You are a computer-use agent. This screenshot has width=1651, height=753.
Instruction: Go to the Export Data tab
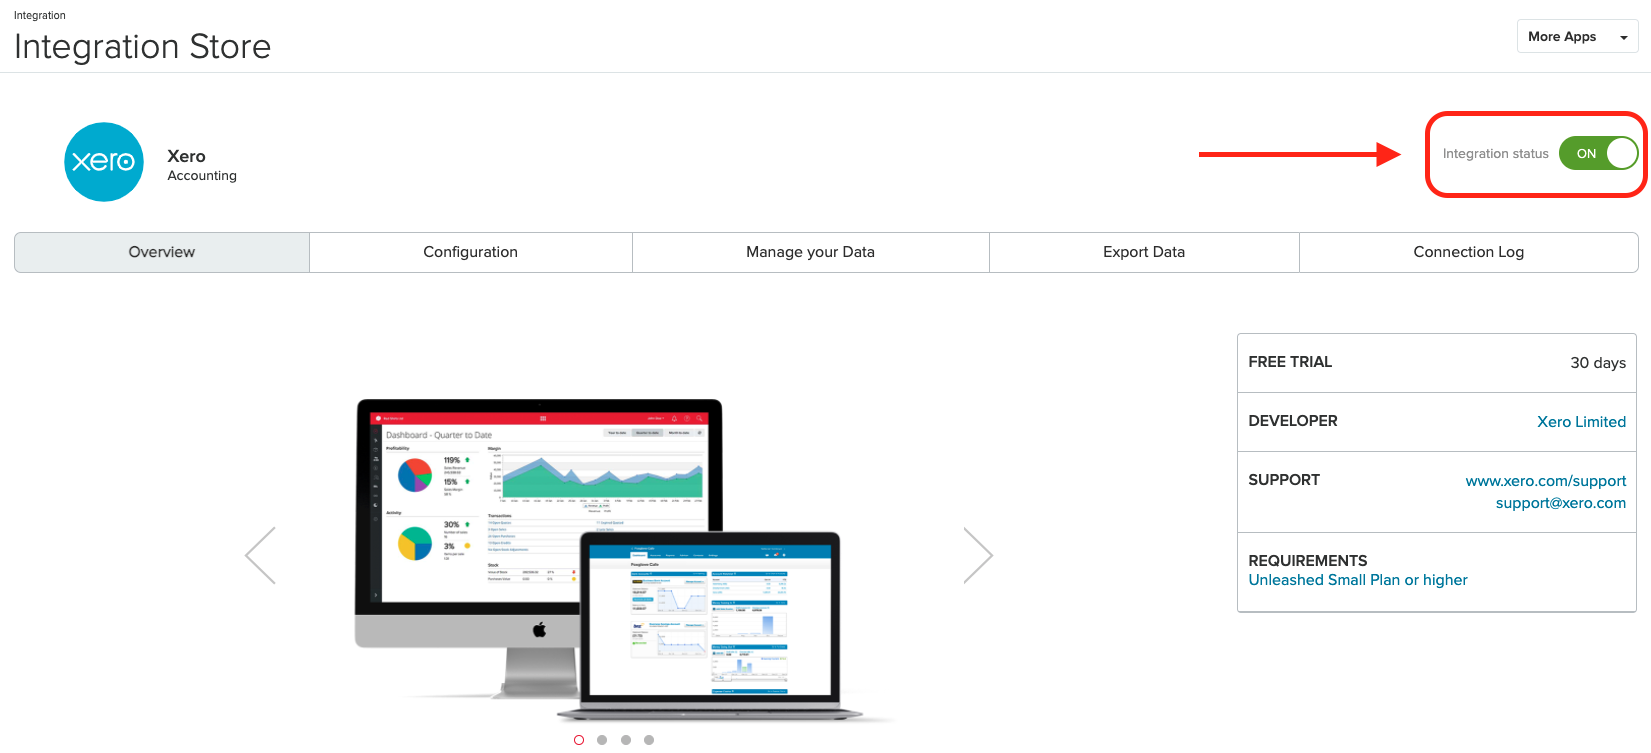pyautogui.click(x=1144, y=252)
